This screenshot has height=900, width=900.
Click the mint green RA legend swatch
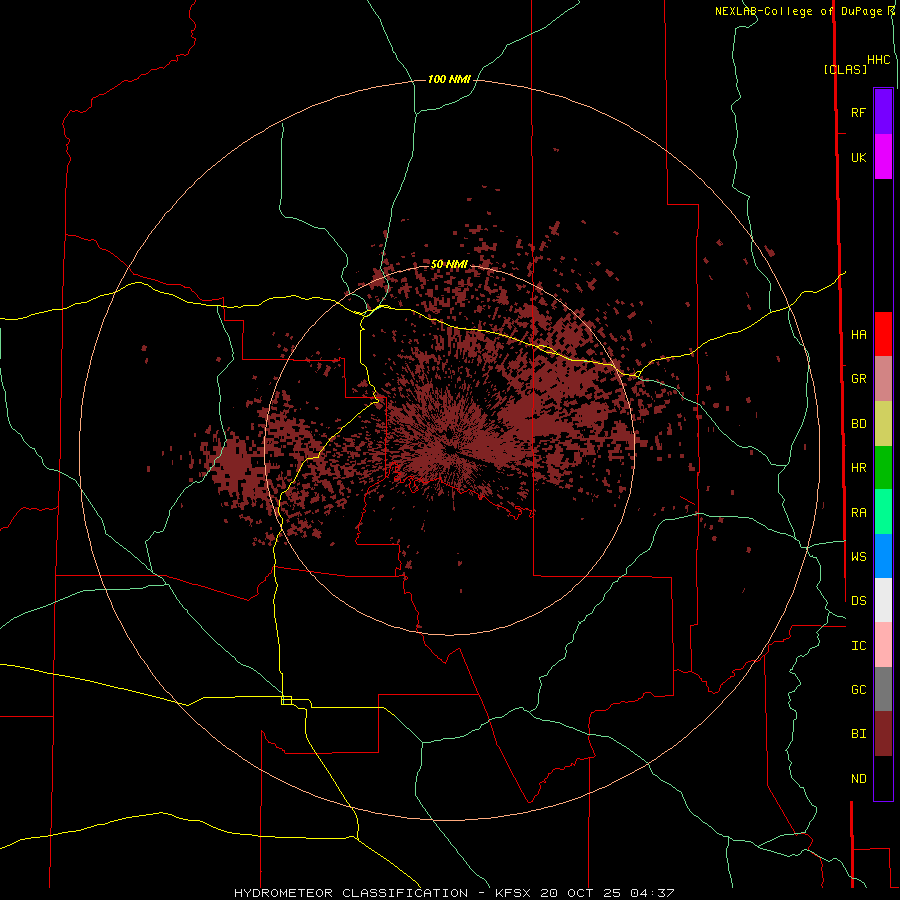click(x=883, y=512)
